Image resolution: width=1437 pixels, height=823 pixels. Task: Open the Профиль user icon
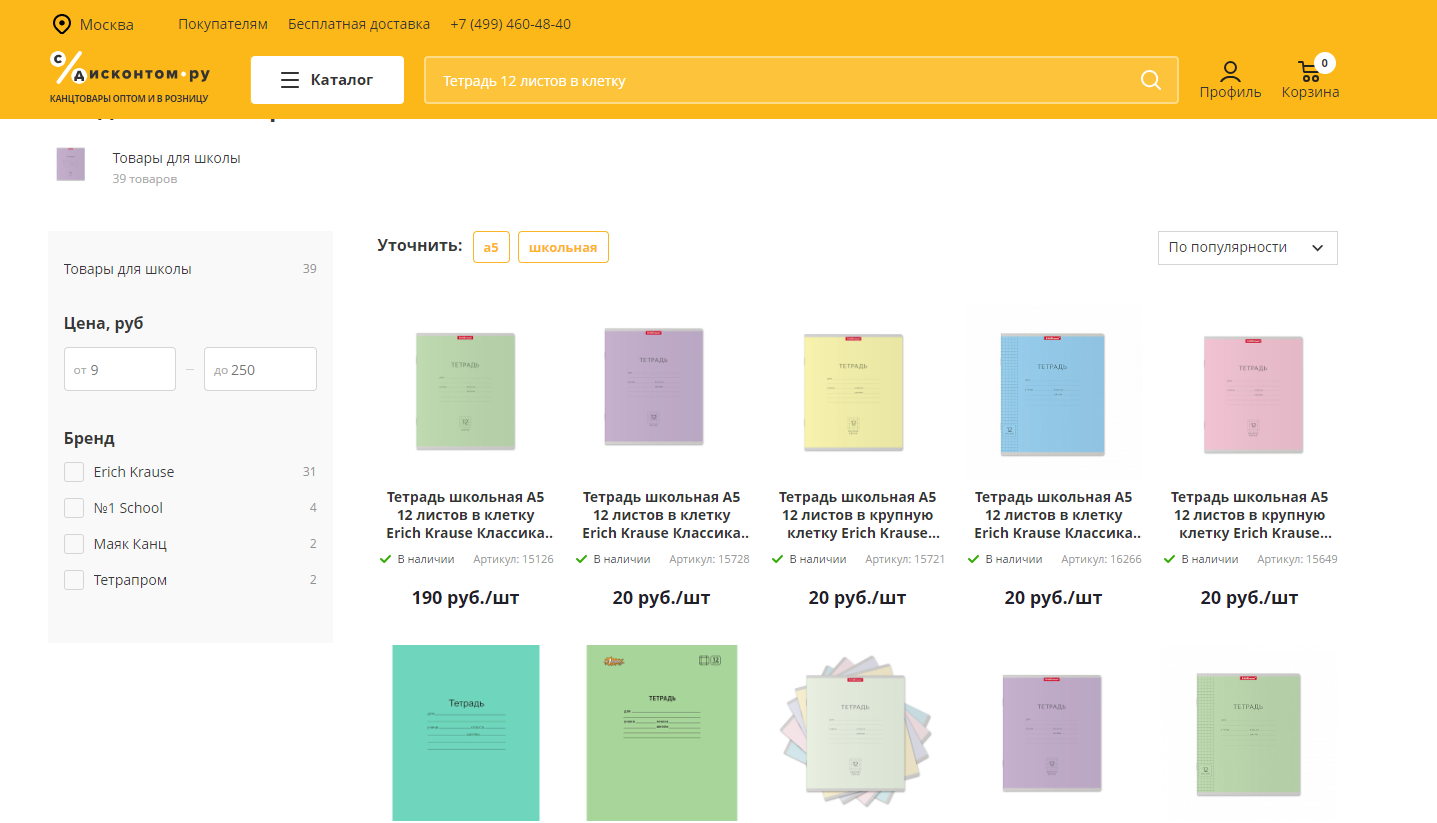(x=1230, y=72)
